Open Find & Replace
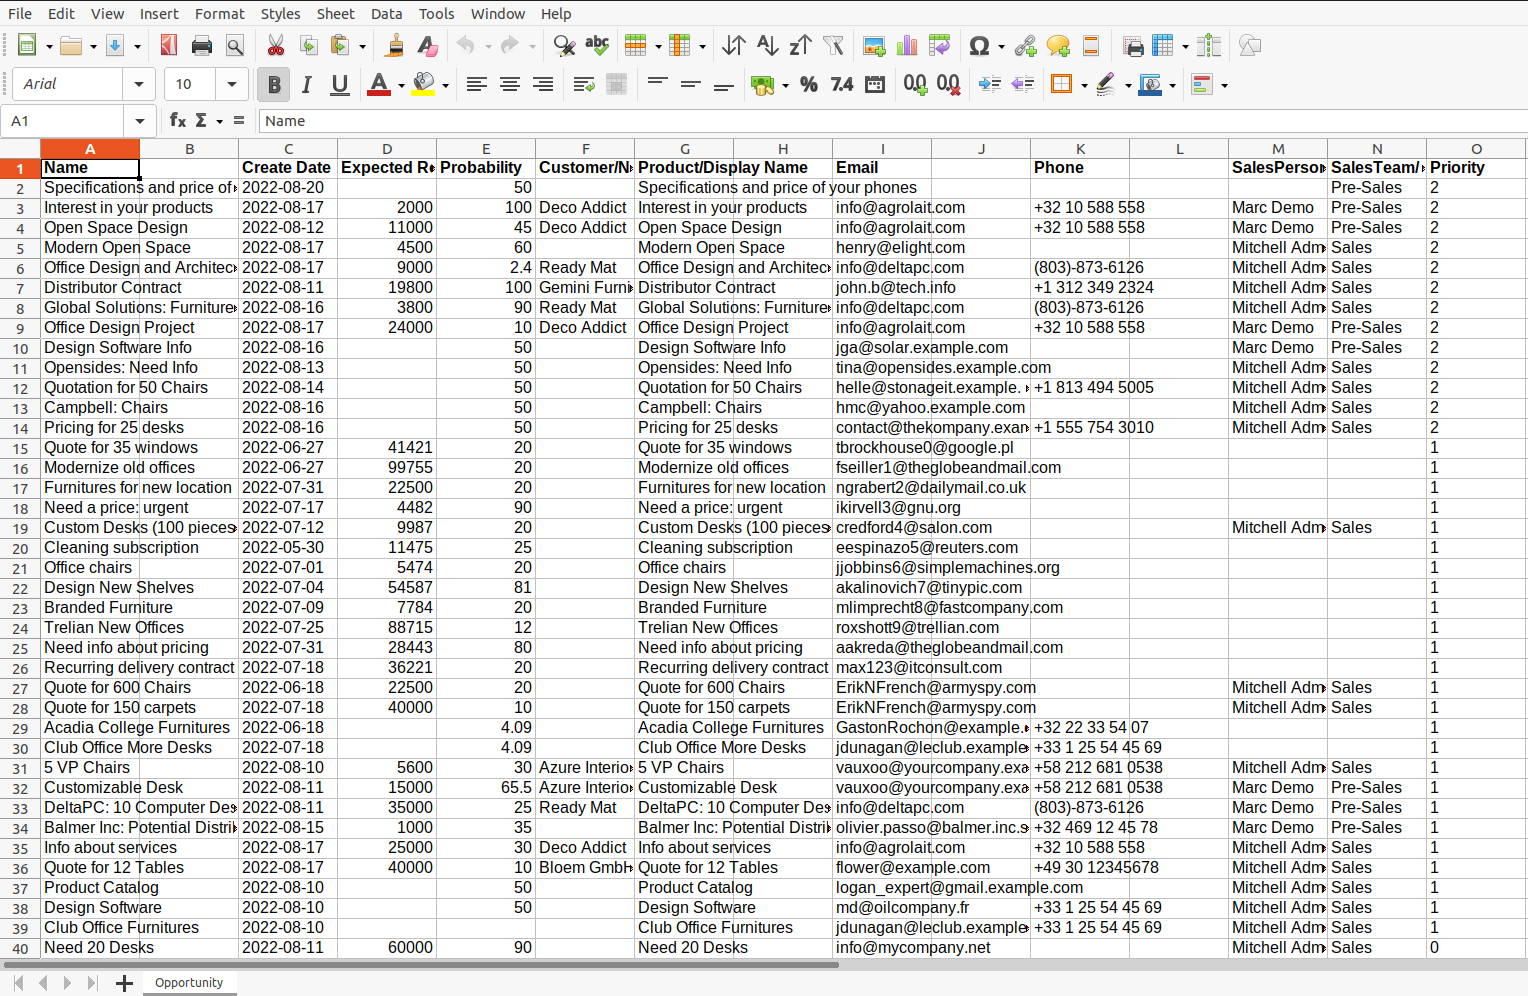Image resolution: width=1528 pixels, height=996 pixels. coord(564,45)
